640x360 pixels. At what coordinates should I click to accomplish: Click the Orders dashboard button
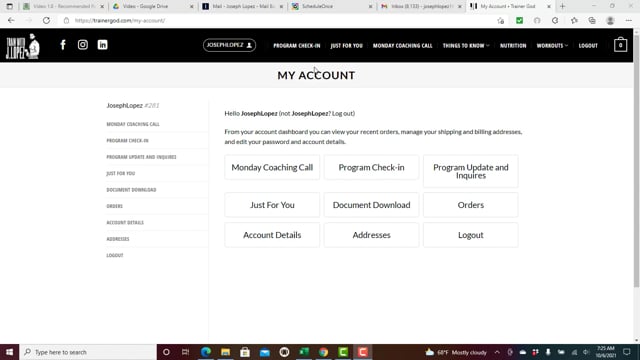coord(471,205)
